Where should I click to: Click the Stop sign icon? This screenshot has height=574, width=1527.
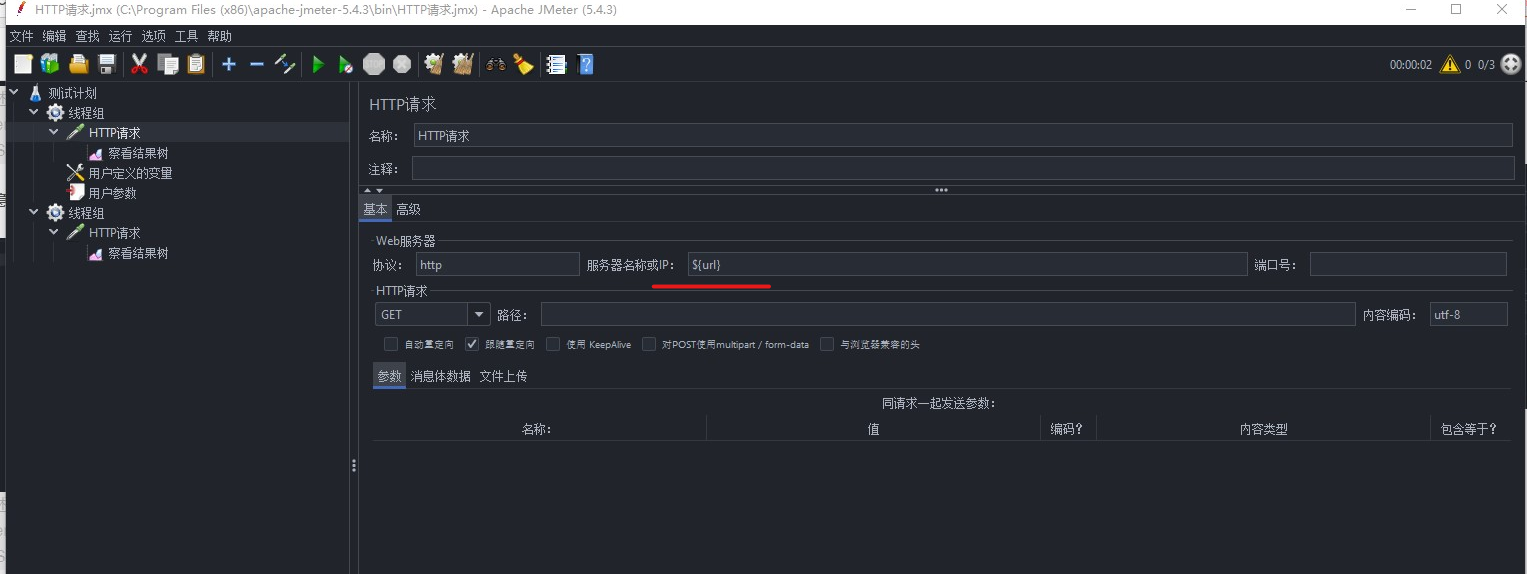(x=374, y=64)
